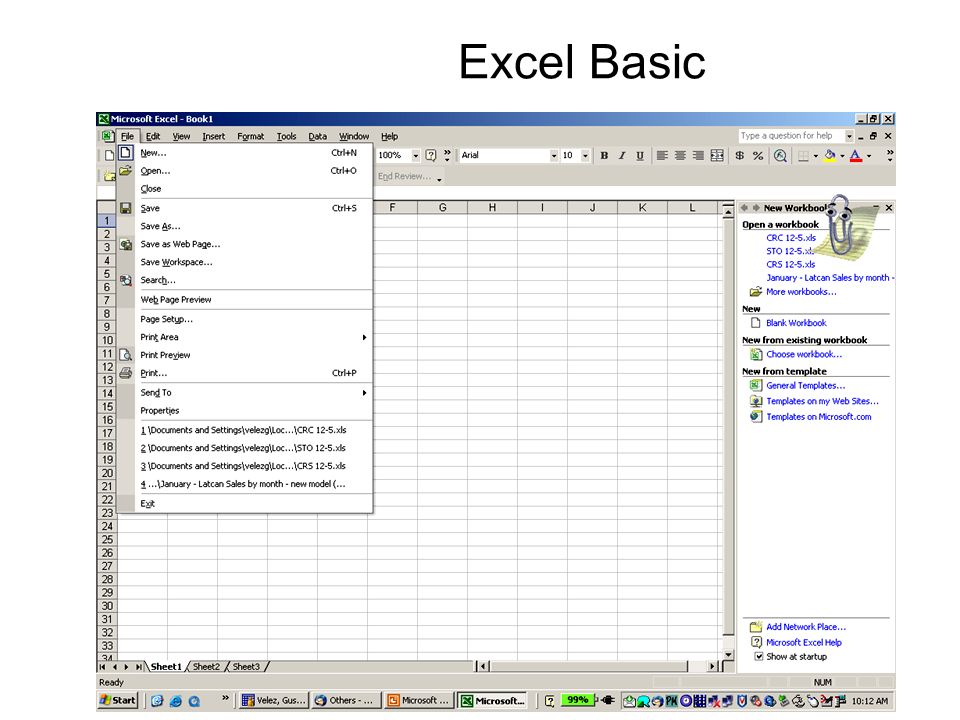The height and width of the screenshot is (720, 960).
Task: Click Templates on Microsoft.com link
Action: (819, 416)
